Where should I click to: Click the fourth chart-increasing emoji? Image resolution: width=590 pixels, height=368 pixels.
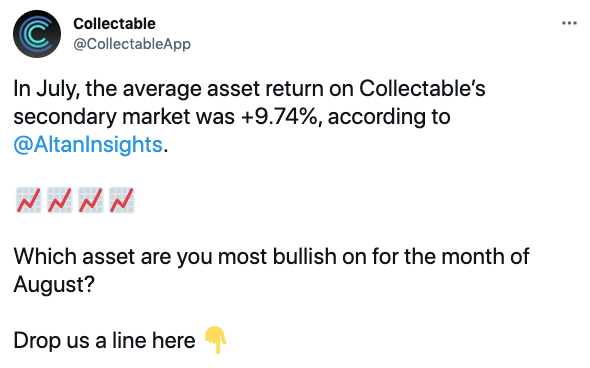(x=122, y=200)
